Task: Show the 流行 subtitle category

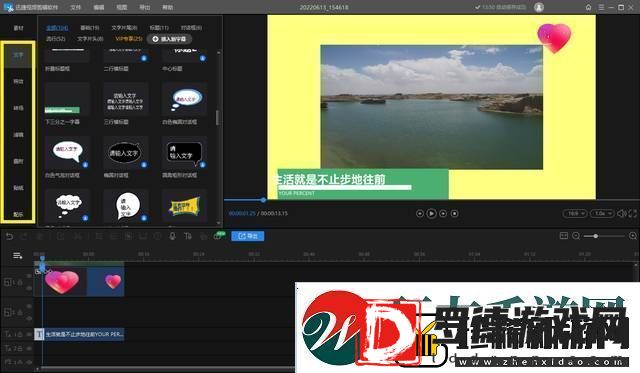Action: click(x=56, y=39)
